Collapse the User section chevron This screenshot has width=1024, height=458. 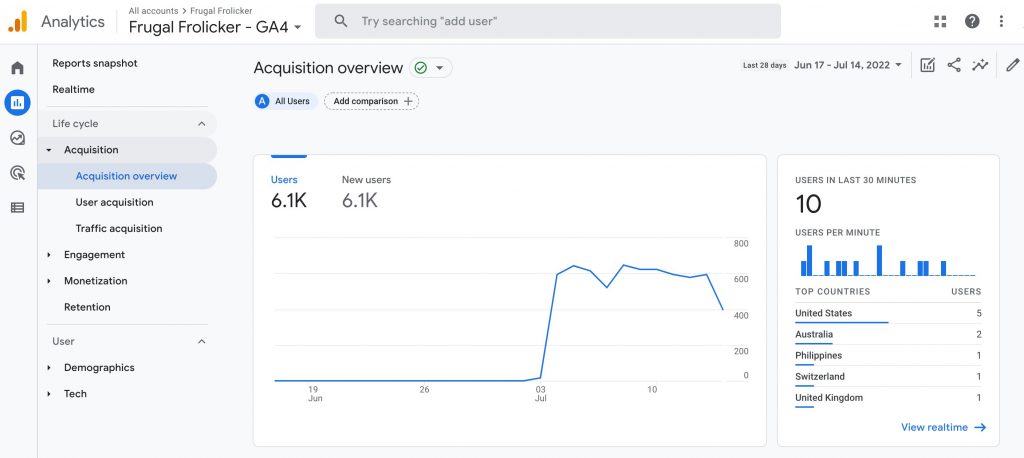pyautogui.click(x=202, y=341)
